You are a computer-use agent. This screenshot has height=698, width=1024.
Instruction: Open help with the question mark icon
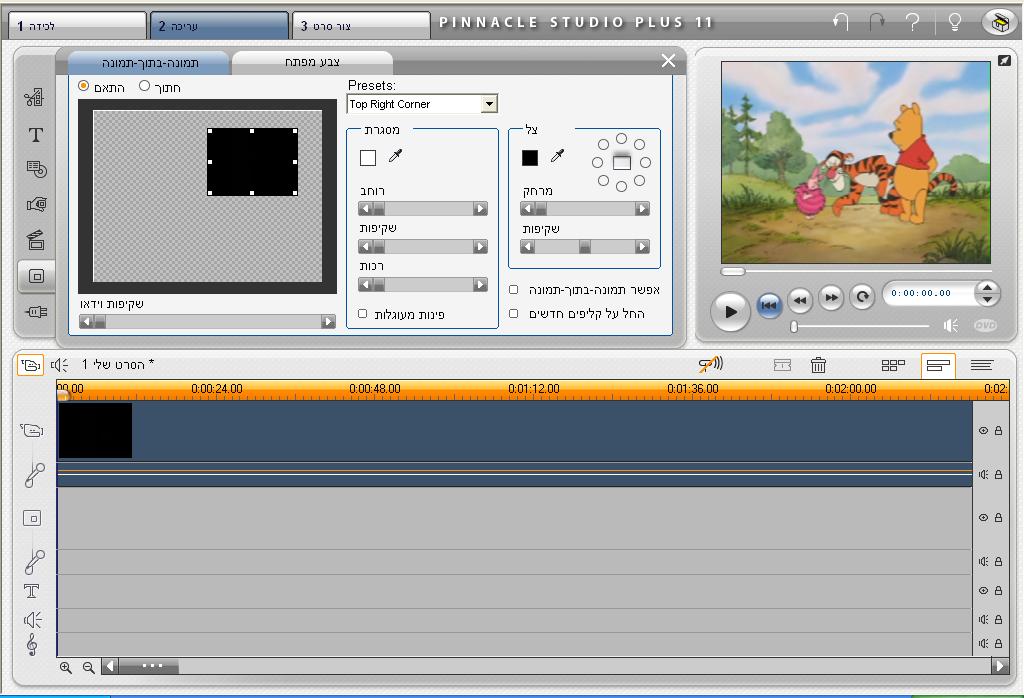tap(913, 22)
